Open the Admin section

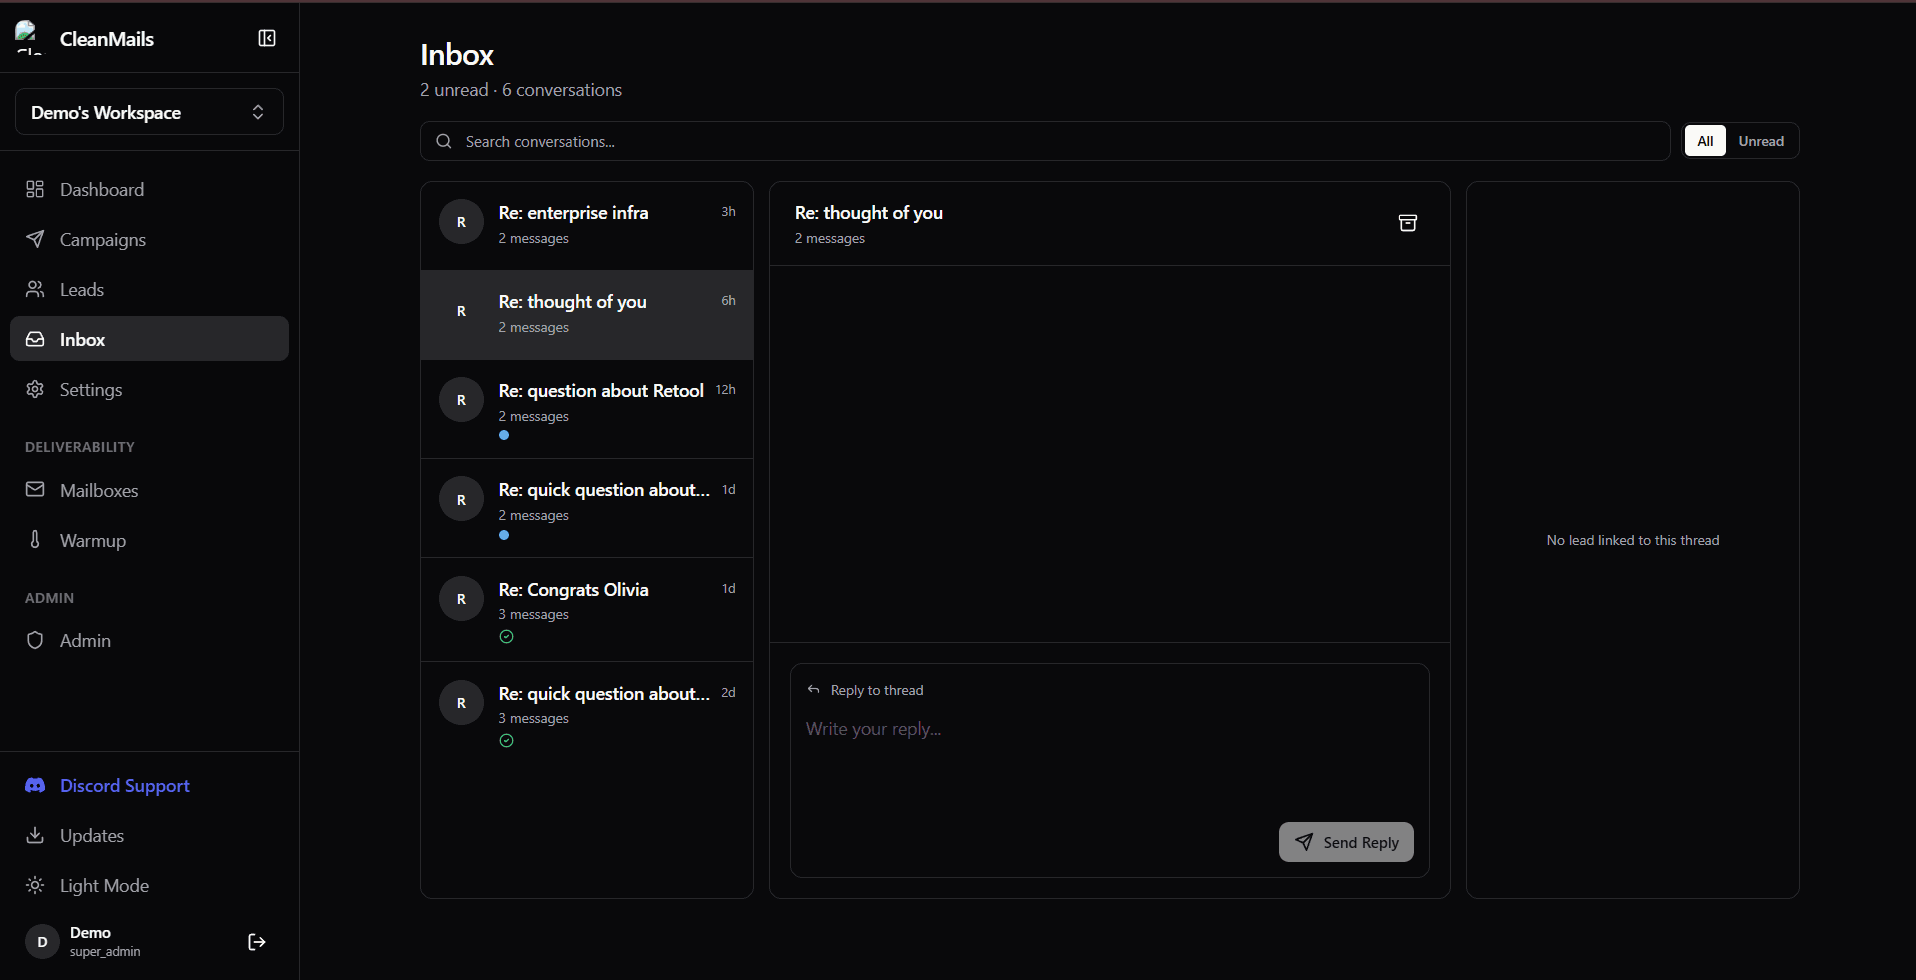tap(149, 641)
